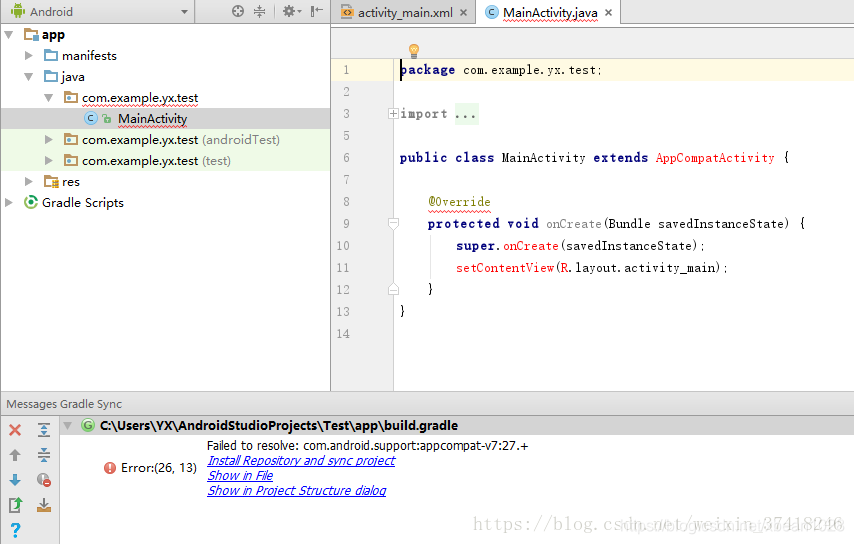Collapse the build.gradle message group
This screenshot has width=854, height=544.
(x=68, y=426)
